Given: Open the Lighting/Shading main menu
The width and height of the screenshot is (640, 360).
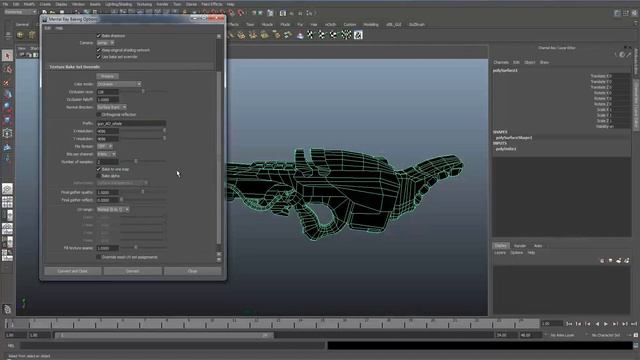Looking at the screenshot, I should (118, 4).
